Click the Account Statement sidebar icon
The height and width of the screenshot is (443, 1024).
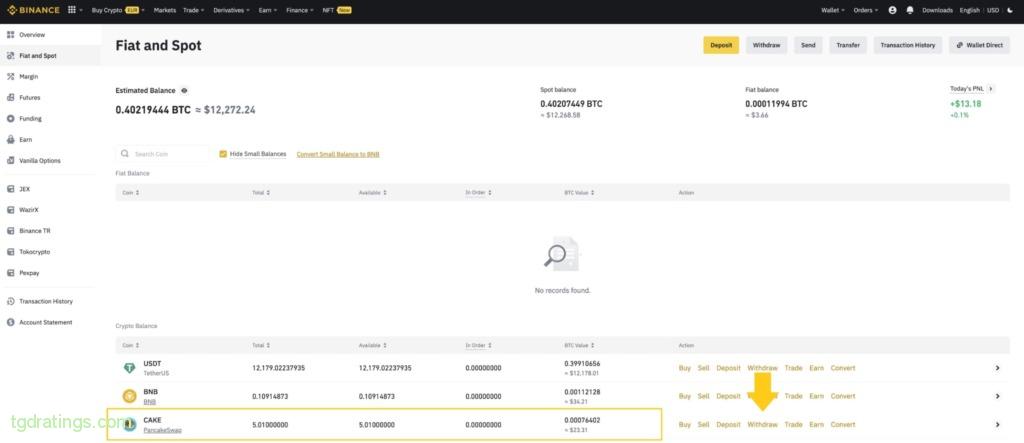[x=10, y=322]
